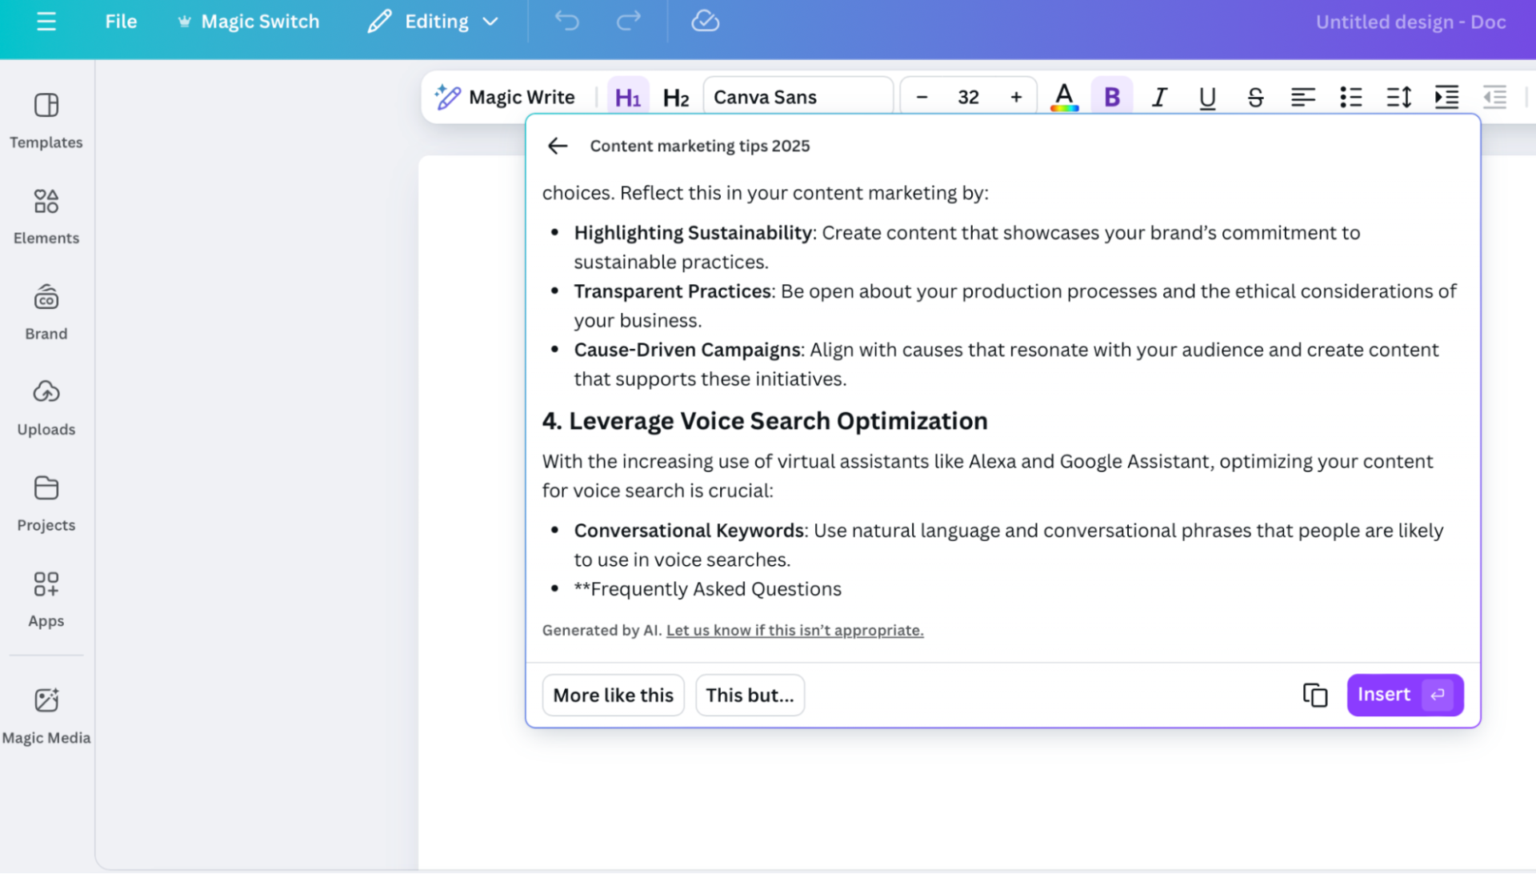
Task: Open the Editing mode dropdown
Action: (433, 21)
